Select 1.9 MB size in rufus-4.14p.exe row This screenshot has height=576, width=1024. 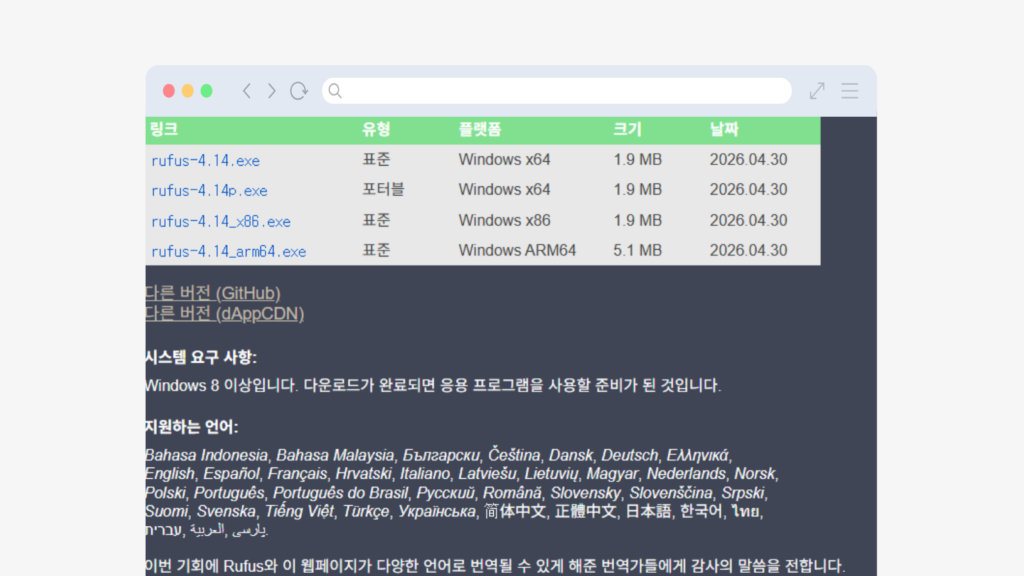pos(637,189)
